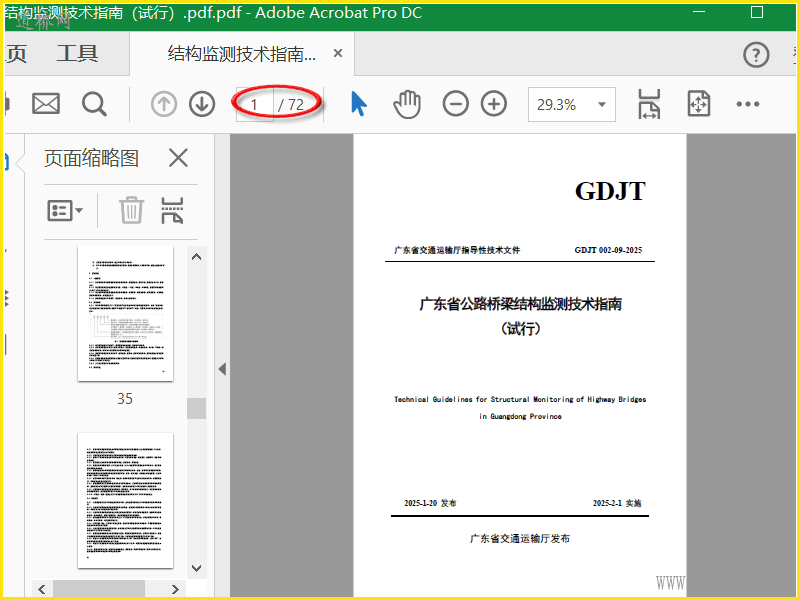Click the thumbnail panel page layout icon
The width and height of the screenshot is (800, 600).
(x=172, y=210)
